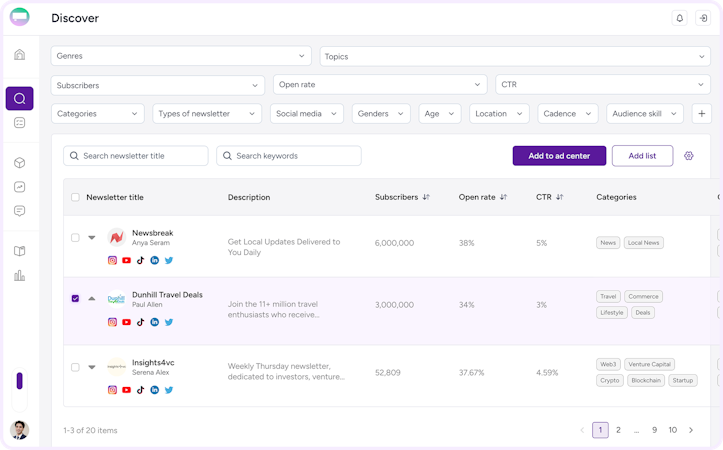Click the Add list button

coord(642,156)
